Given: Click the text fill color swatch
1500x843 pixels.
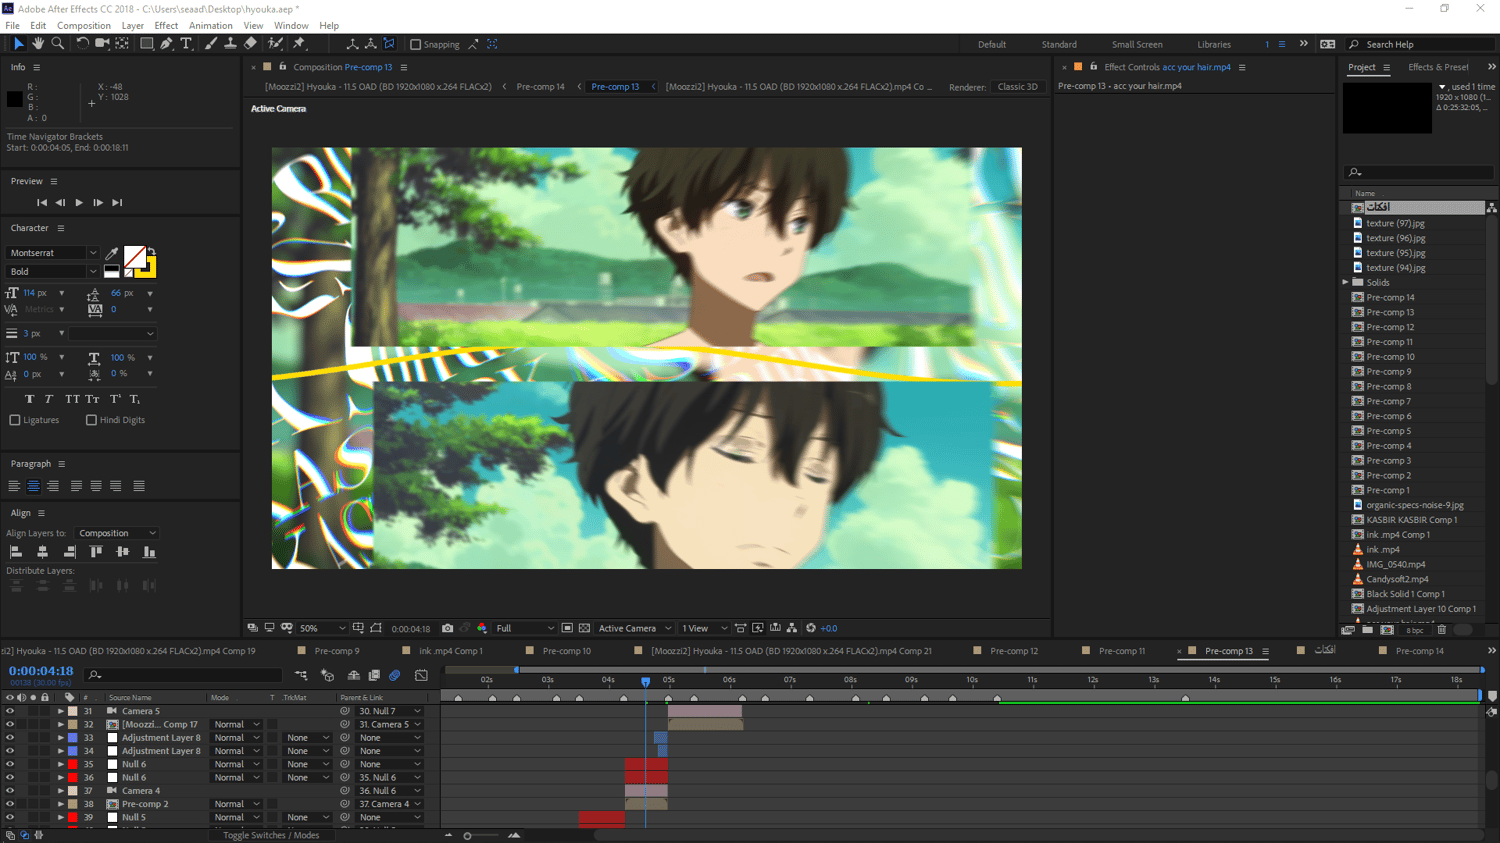Looking at the screenshot, I should point(135,257).
